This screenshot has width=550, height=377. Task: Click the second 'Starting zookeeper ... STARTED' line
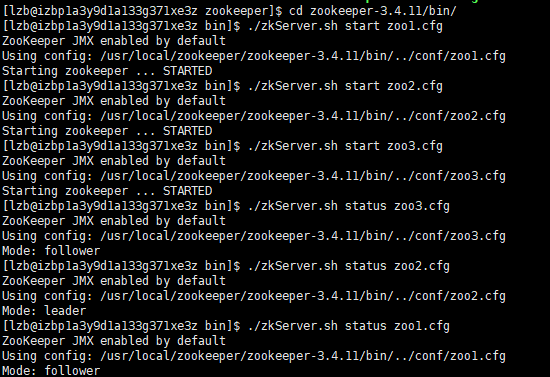click(107, 131)
